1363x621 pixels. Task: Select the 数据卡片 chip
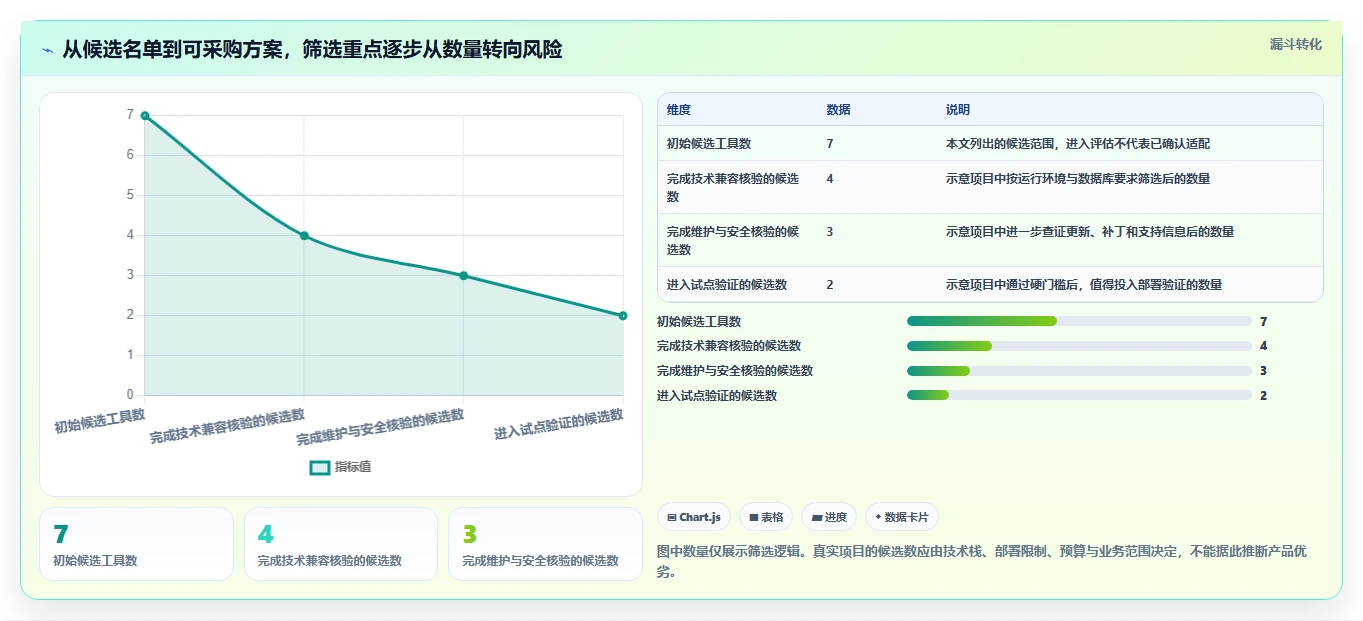[x=901, y=517]
